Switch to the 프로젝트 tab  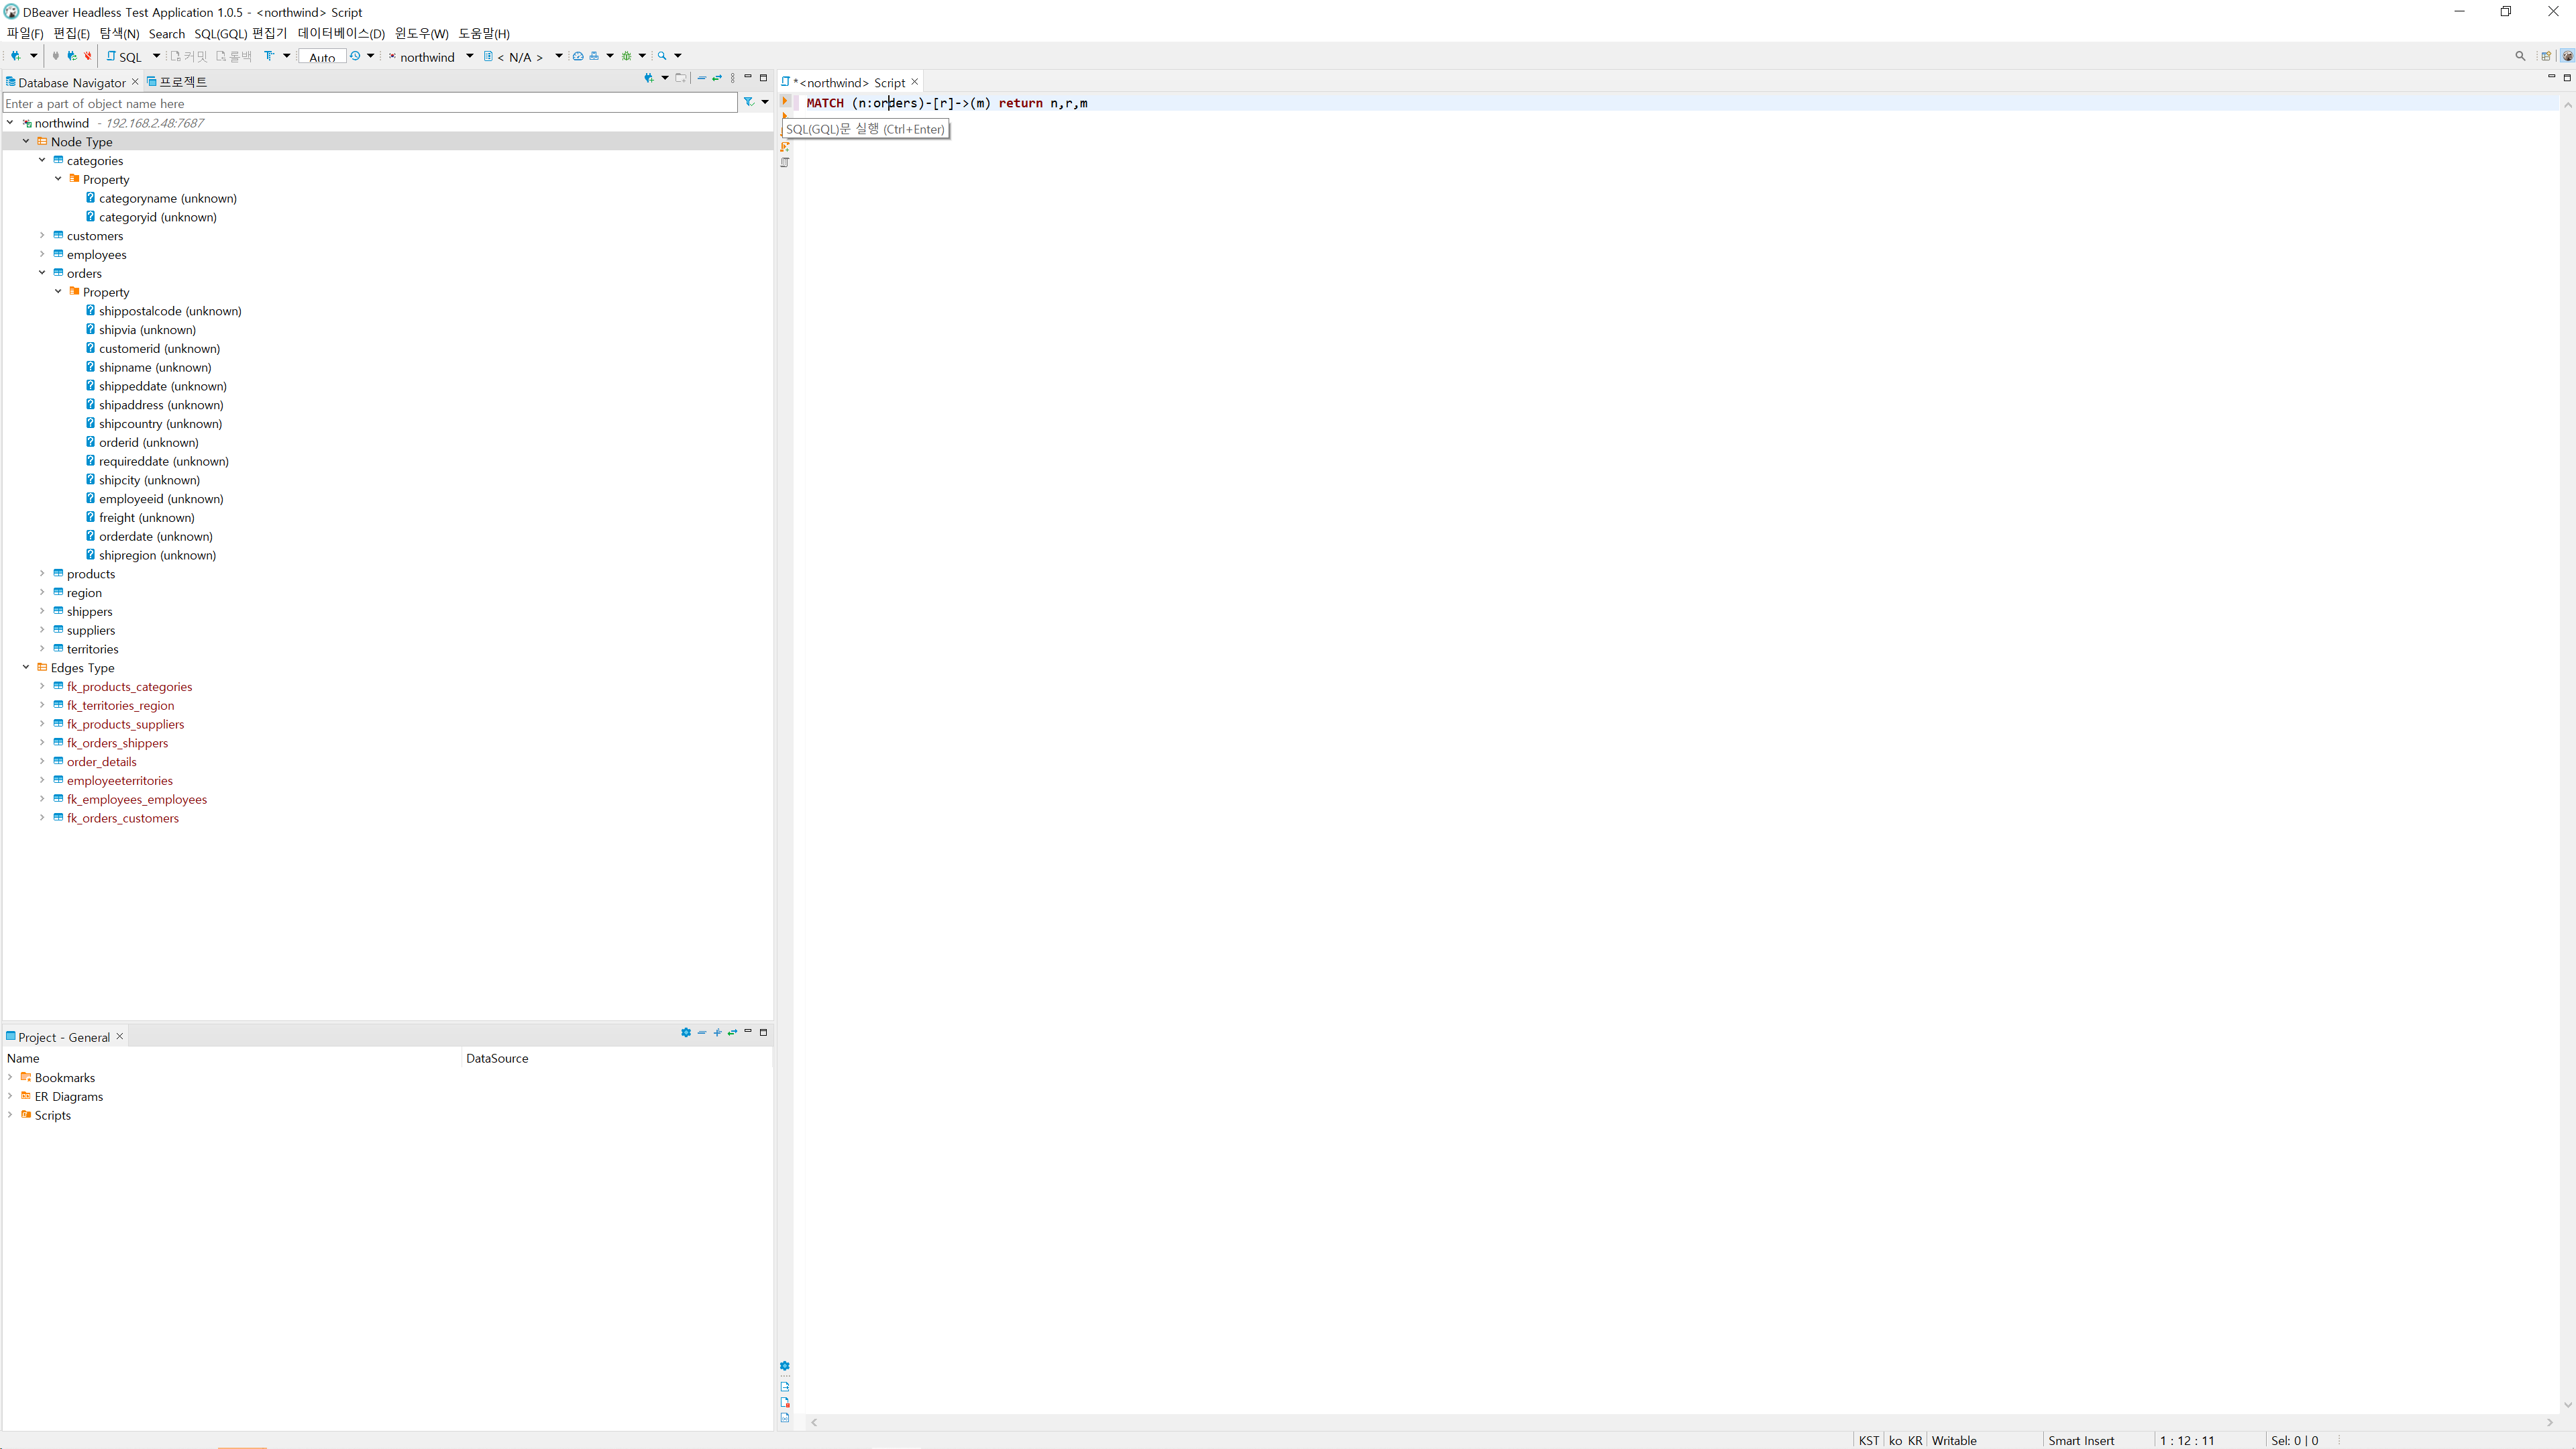pyautogui.click(x=177, y=82)
